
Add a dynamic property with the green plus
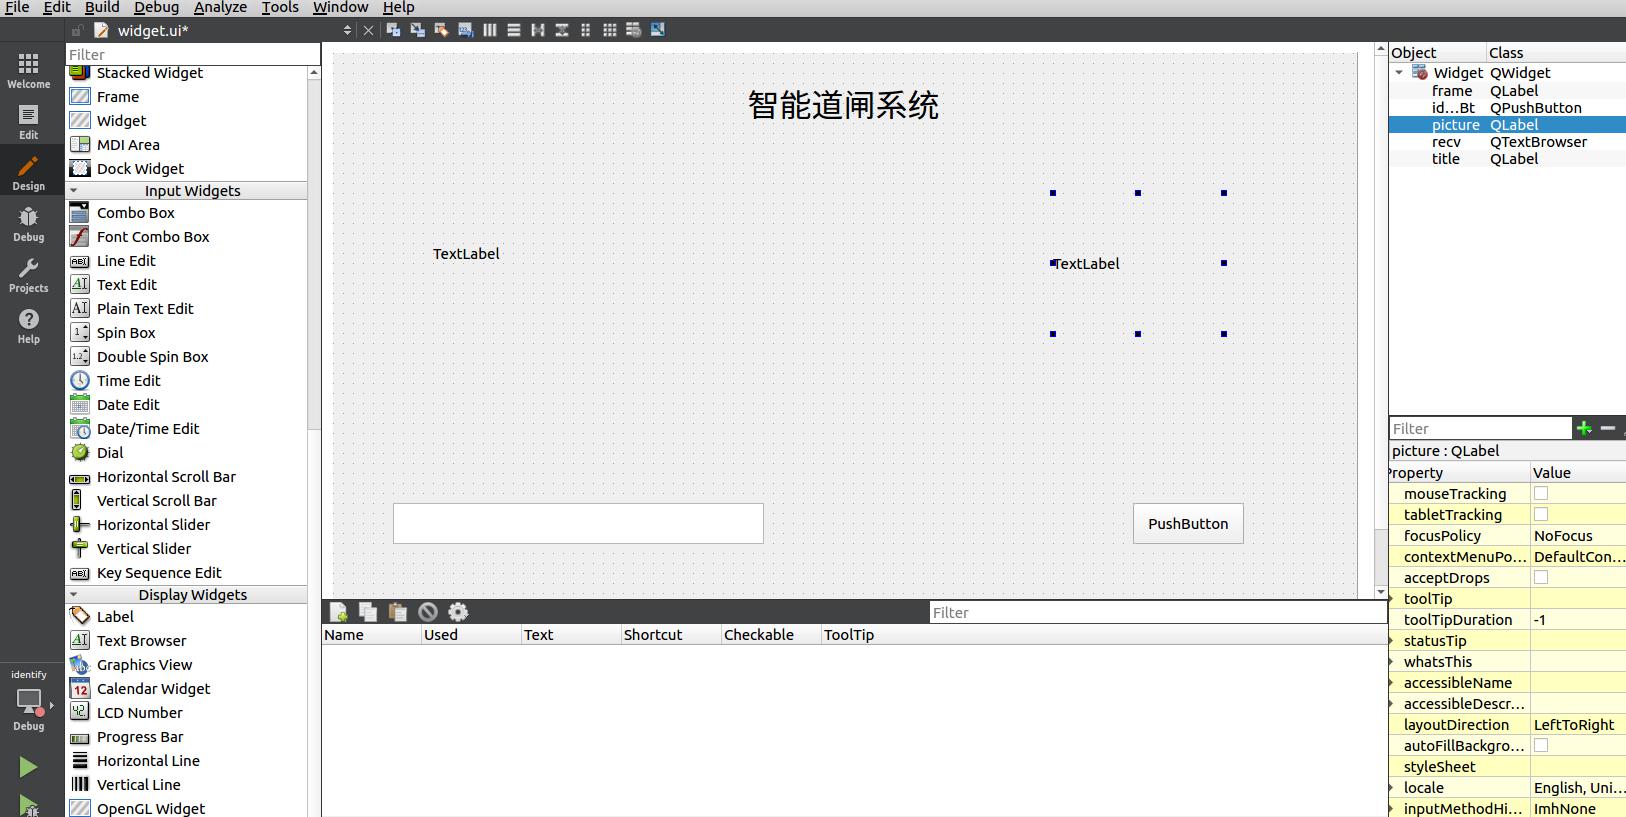pyautogui.click(x=1584, y=428)
